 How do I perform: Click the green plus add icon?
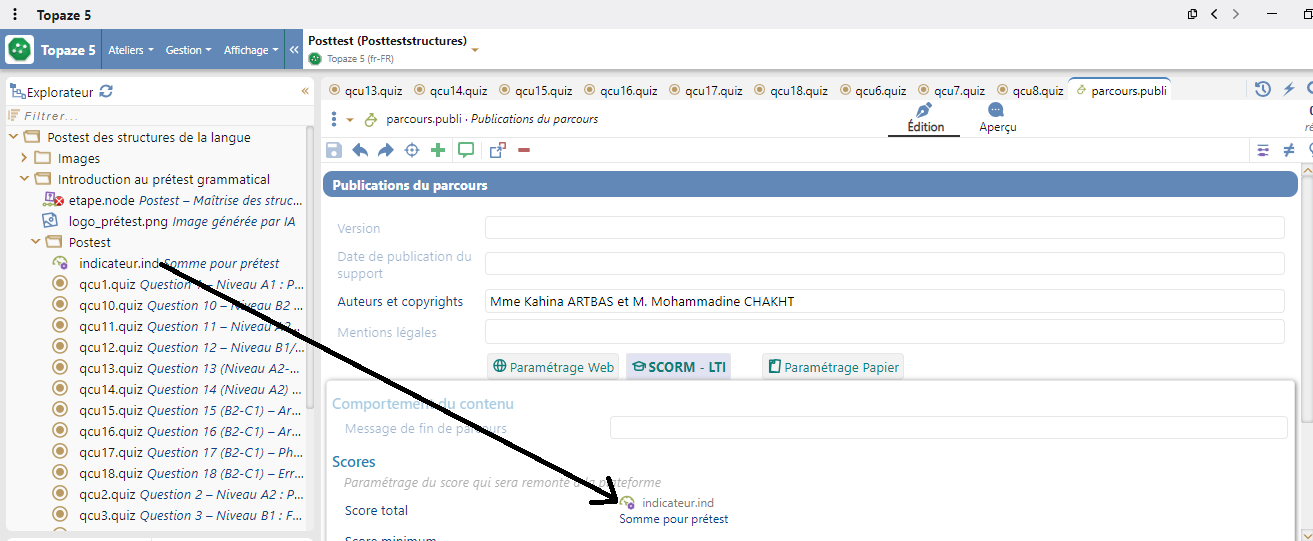[x=438, y=150]
